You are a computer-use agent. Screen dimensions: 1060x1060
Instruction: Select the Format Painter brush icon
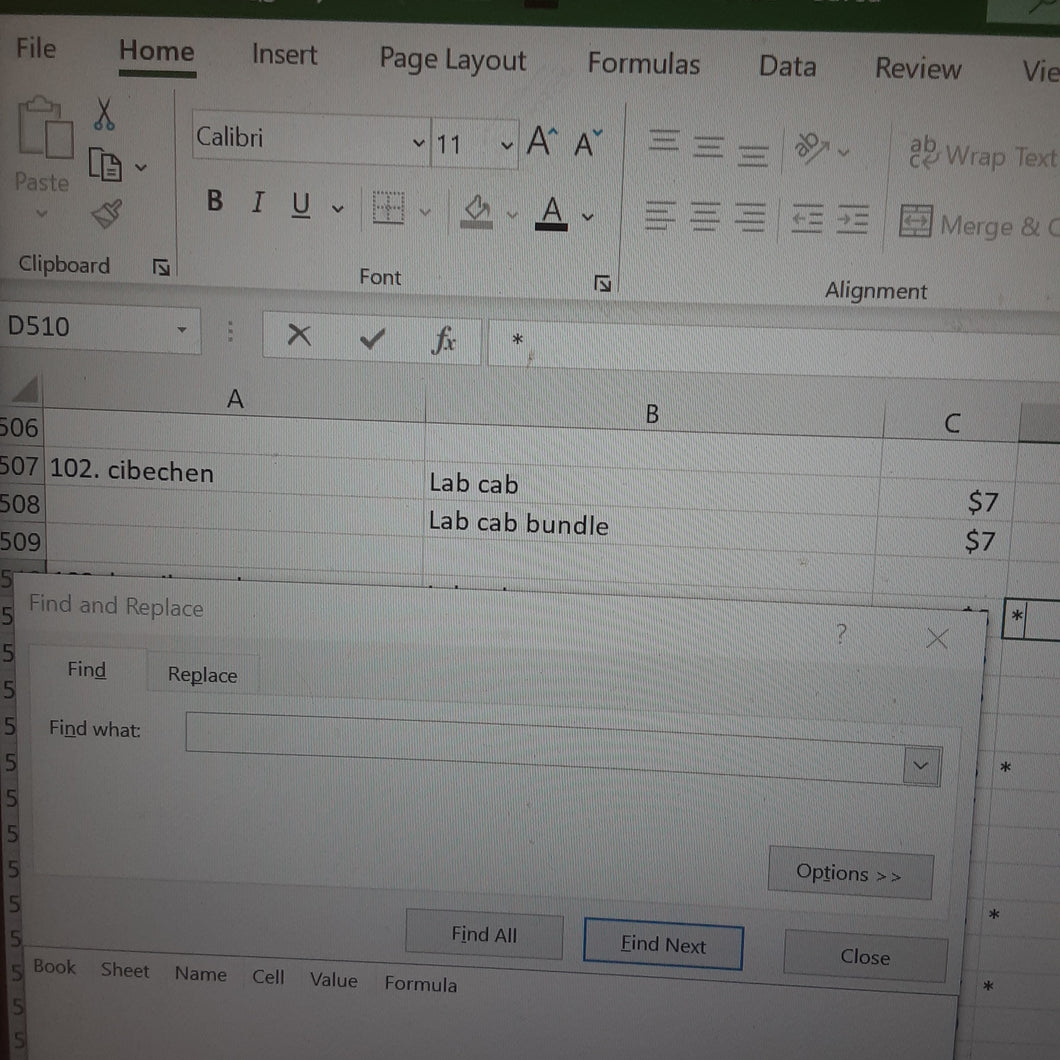pos(107,214)
